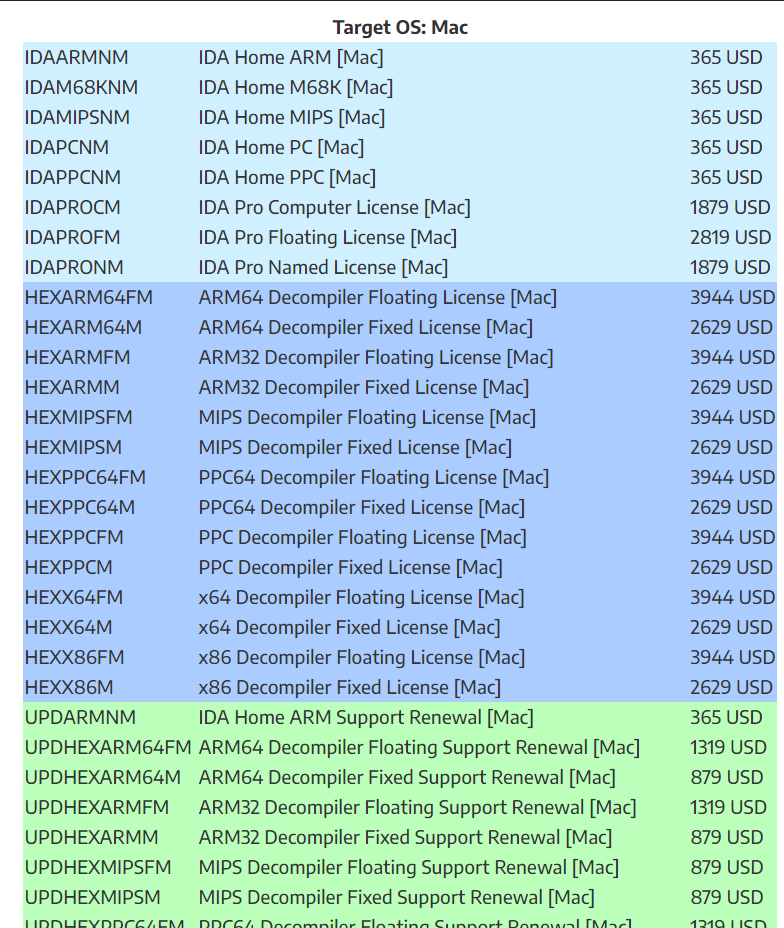Screen dimensions: 784x928
Task: Click "ARM64 Decompiler Floating License [Mac]"
Action: [378, 297]
